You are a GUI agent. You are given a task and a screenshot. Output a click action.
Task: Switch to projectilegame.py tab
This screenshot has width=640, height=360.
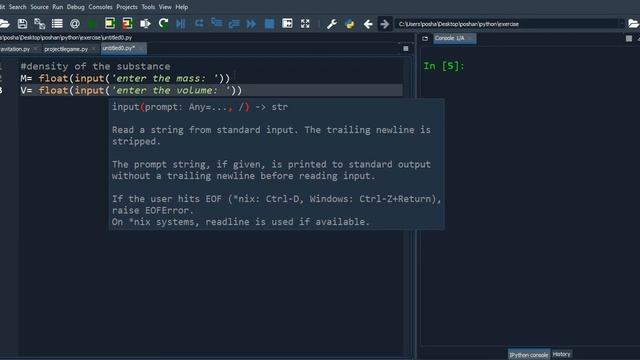point(66,49)
